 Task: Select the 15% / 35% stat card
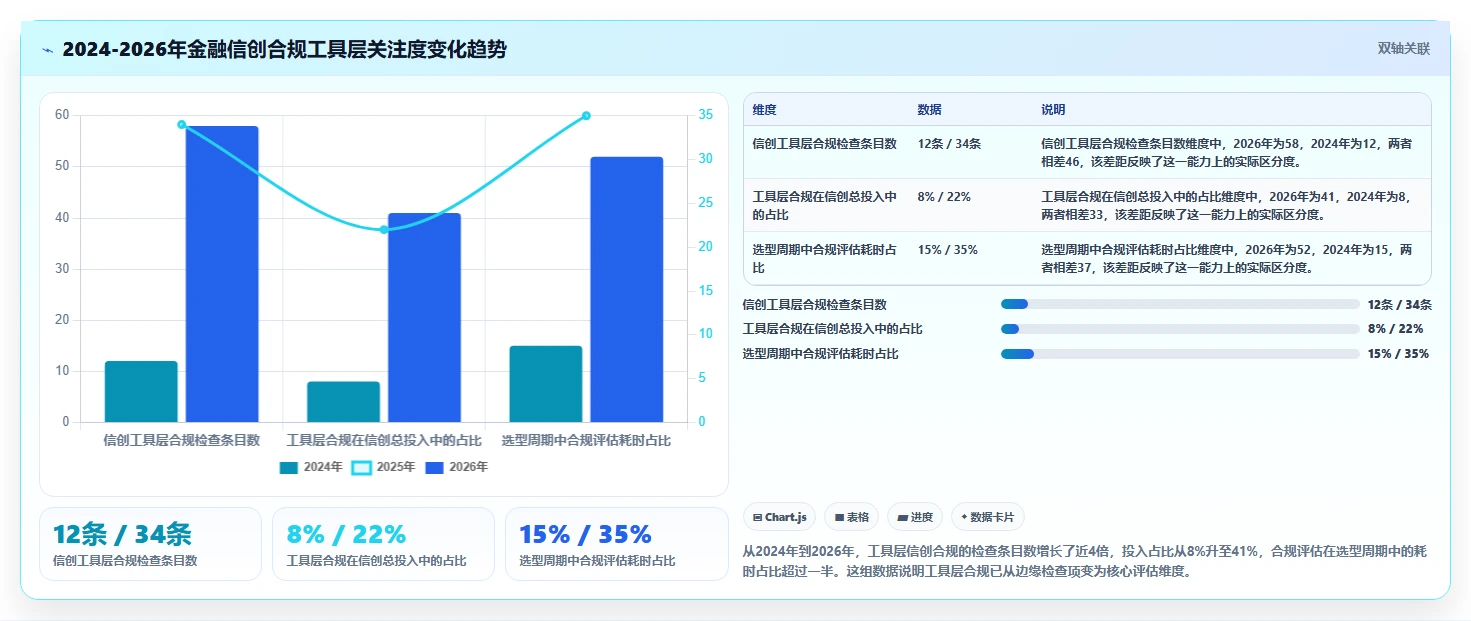click(x=616, y=544)
